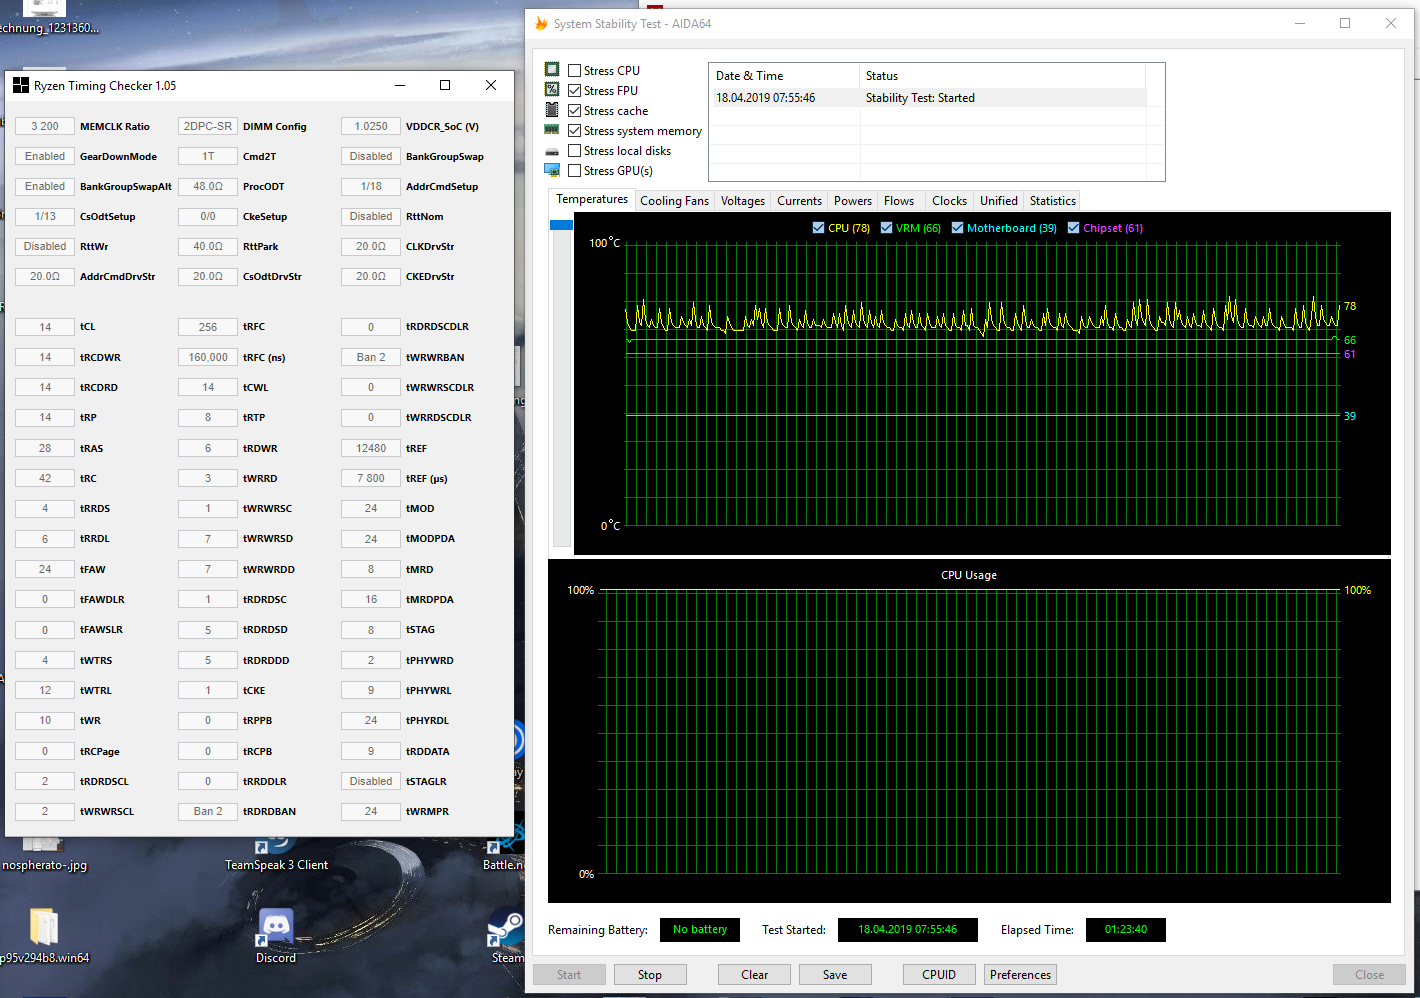The height and width of the screenshot is (998, 1420).
Task: Click the tCL value field
Action: (x=45, y=327)
